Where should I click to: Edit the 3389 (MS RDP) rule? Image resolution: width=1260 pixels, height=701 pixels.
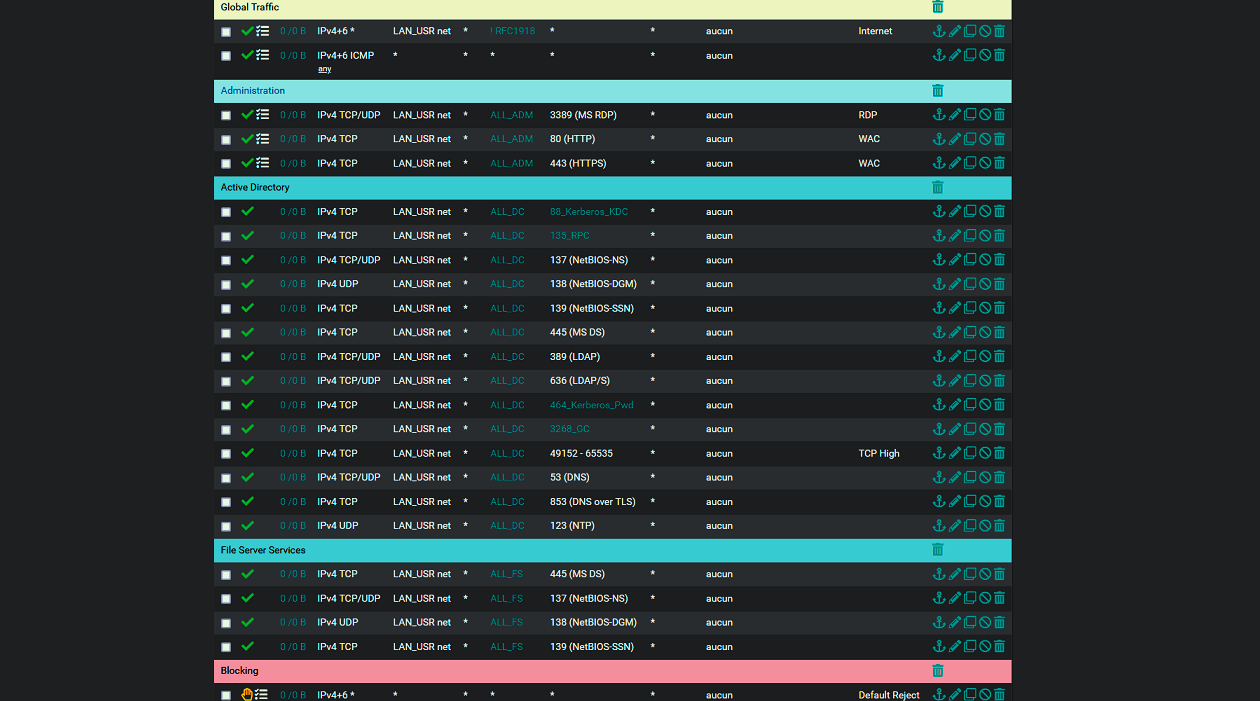[x=955, y=115]
